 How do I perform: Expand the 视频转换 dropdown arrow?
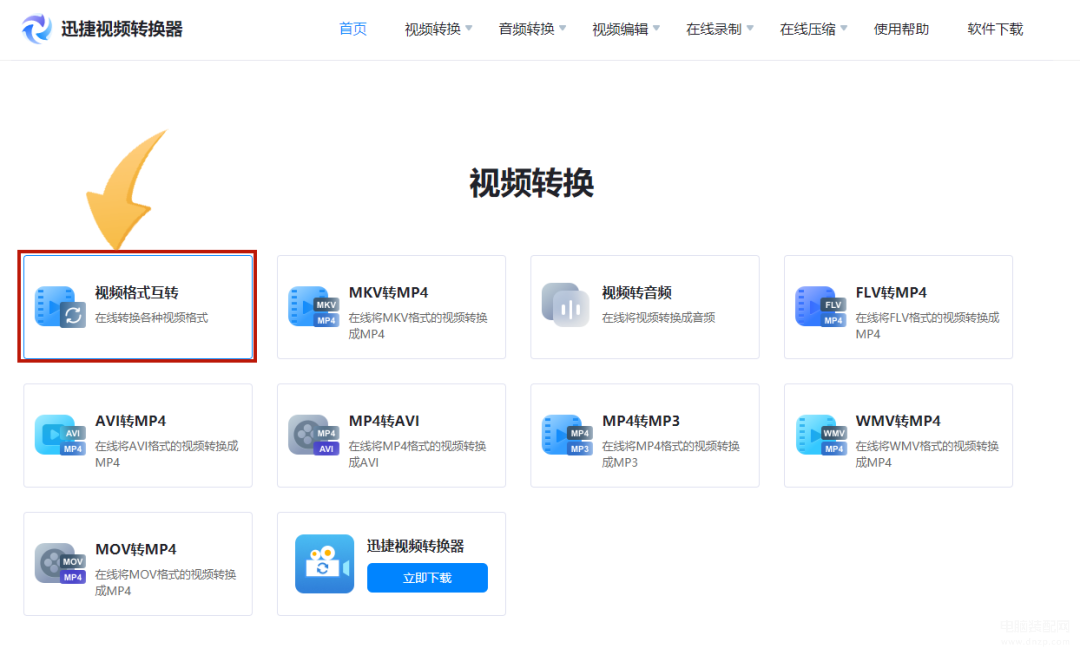469,28
